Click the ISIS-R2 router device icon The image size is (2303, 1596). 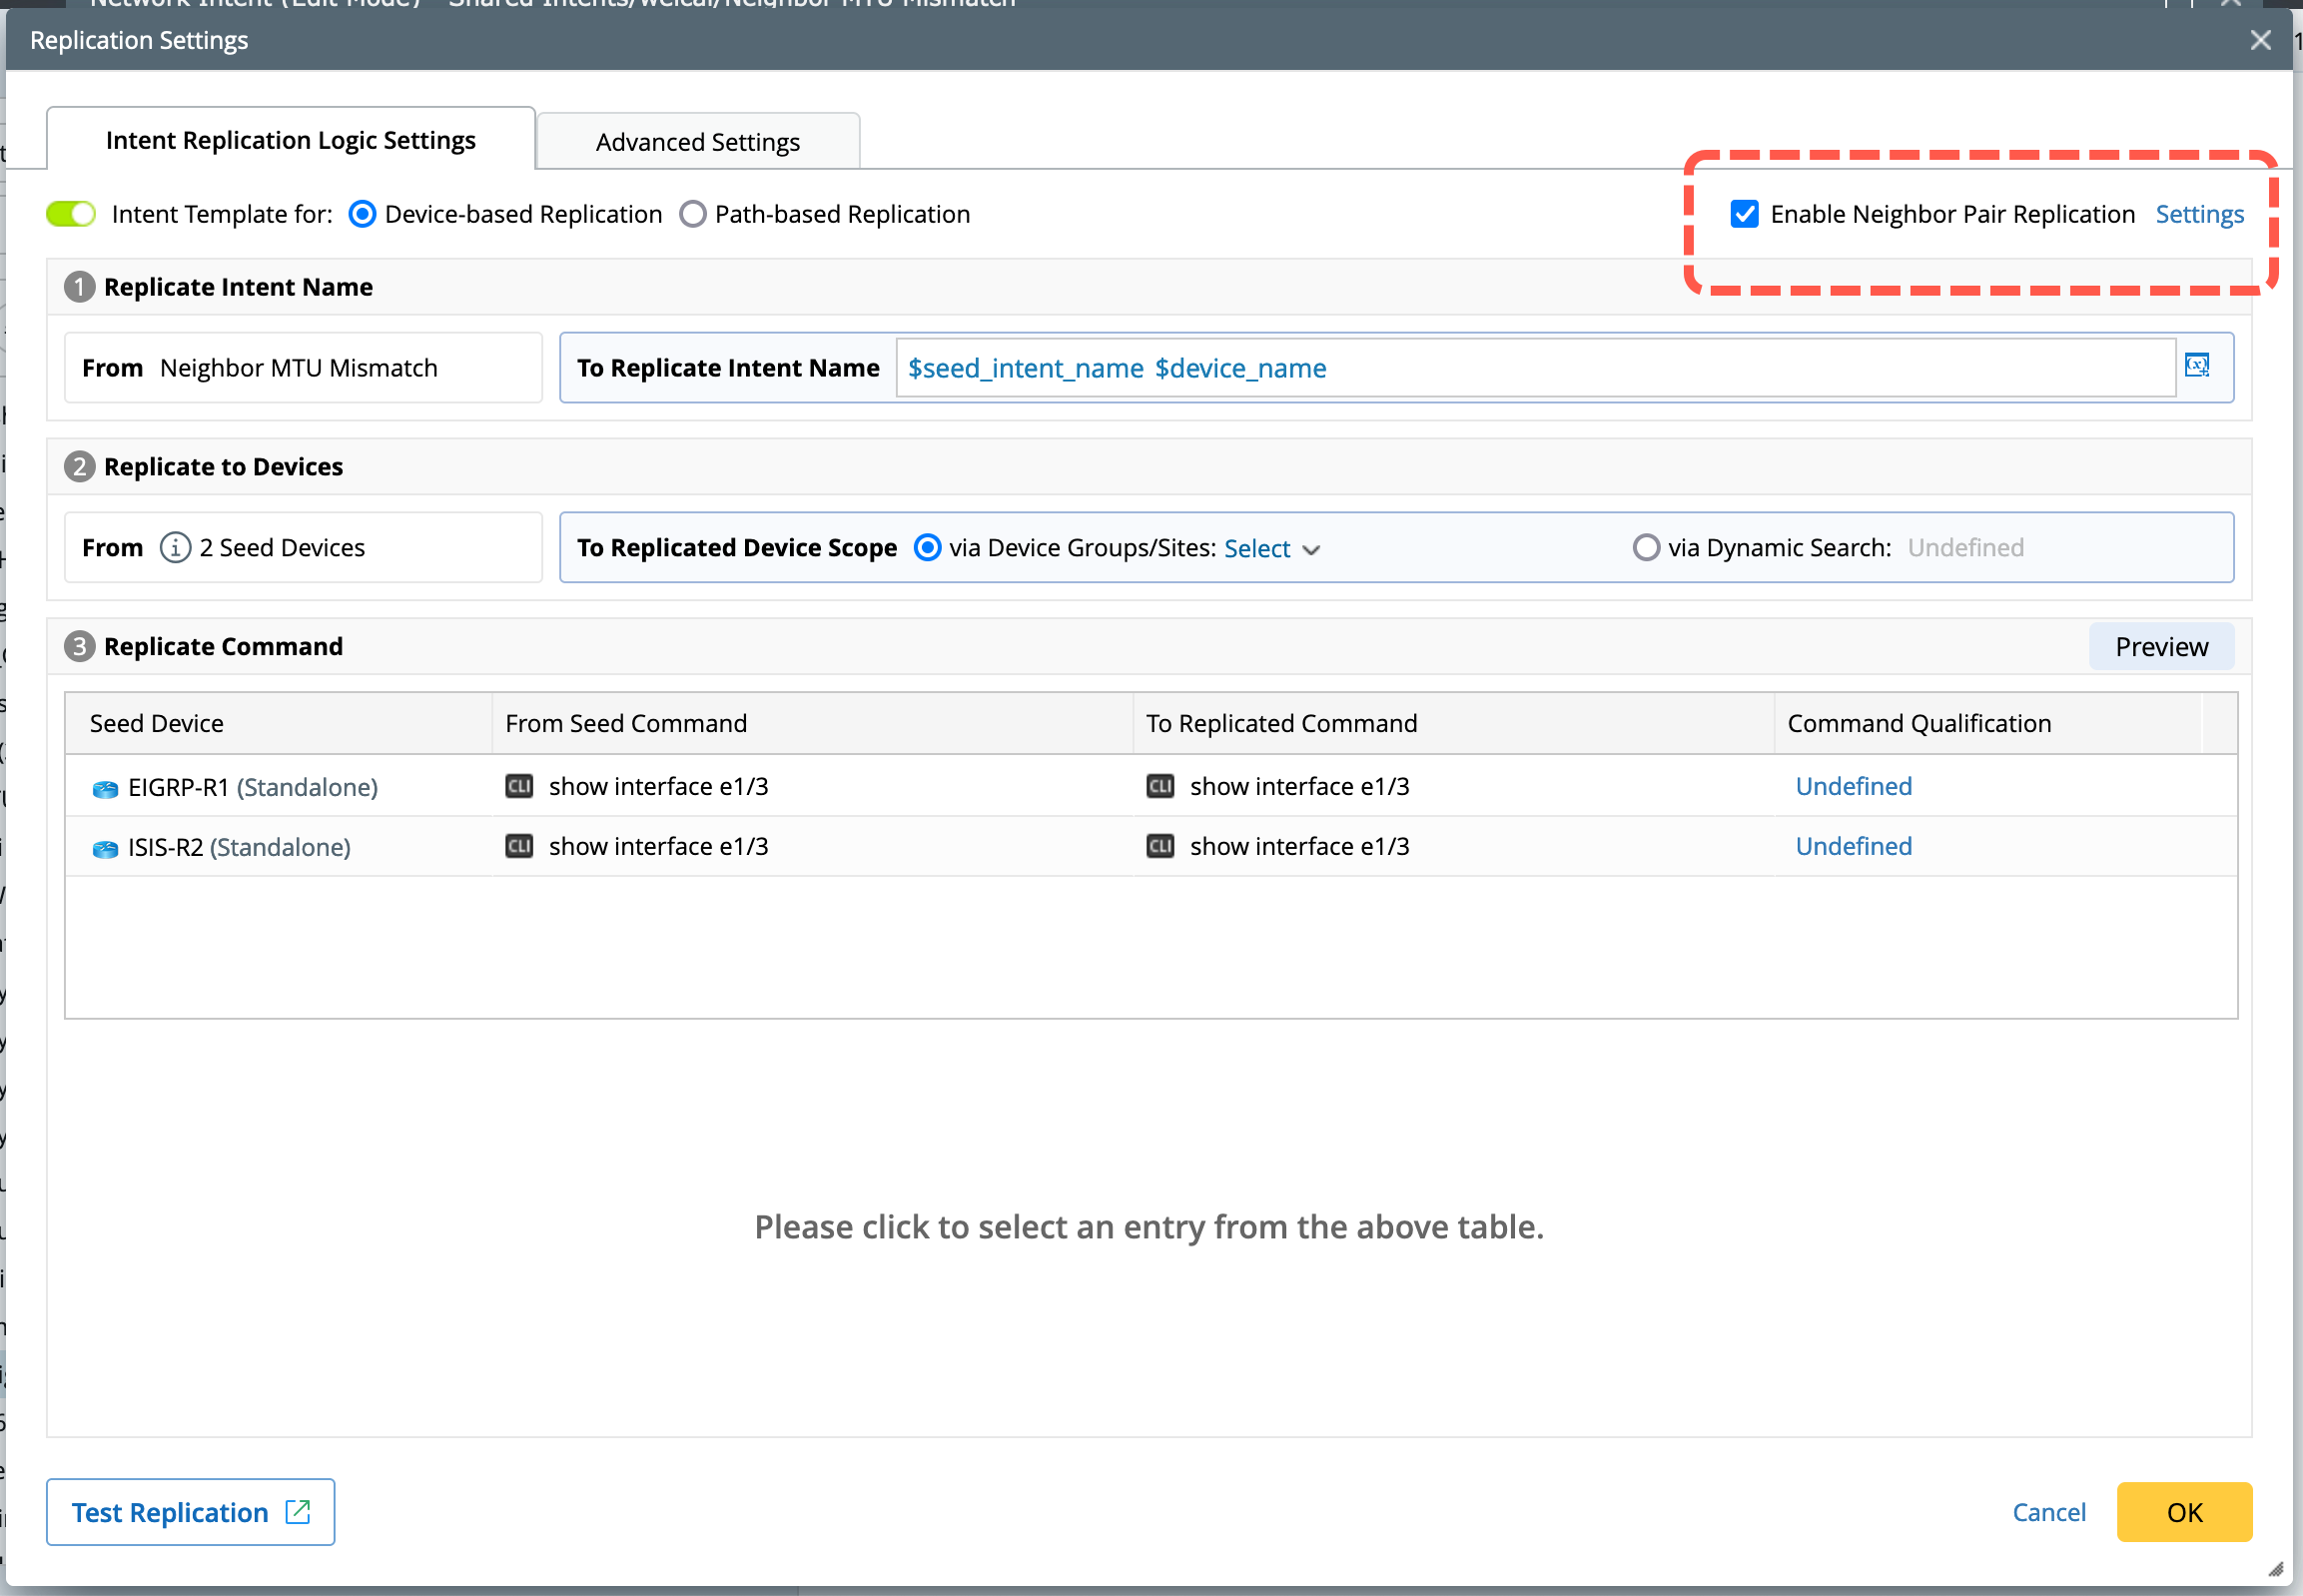pos(105,849)
